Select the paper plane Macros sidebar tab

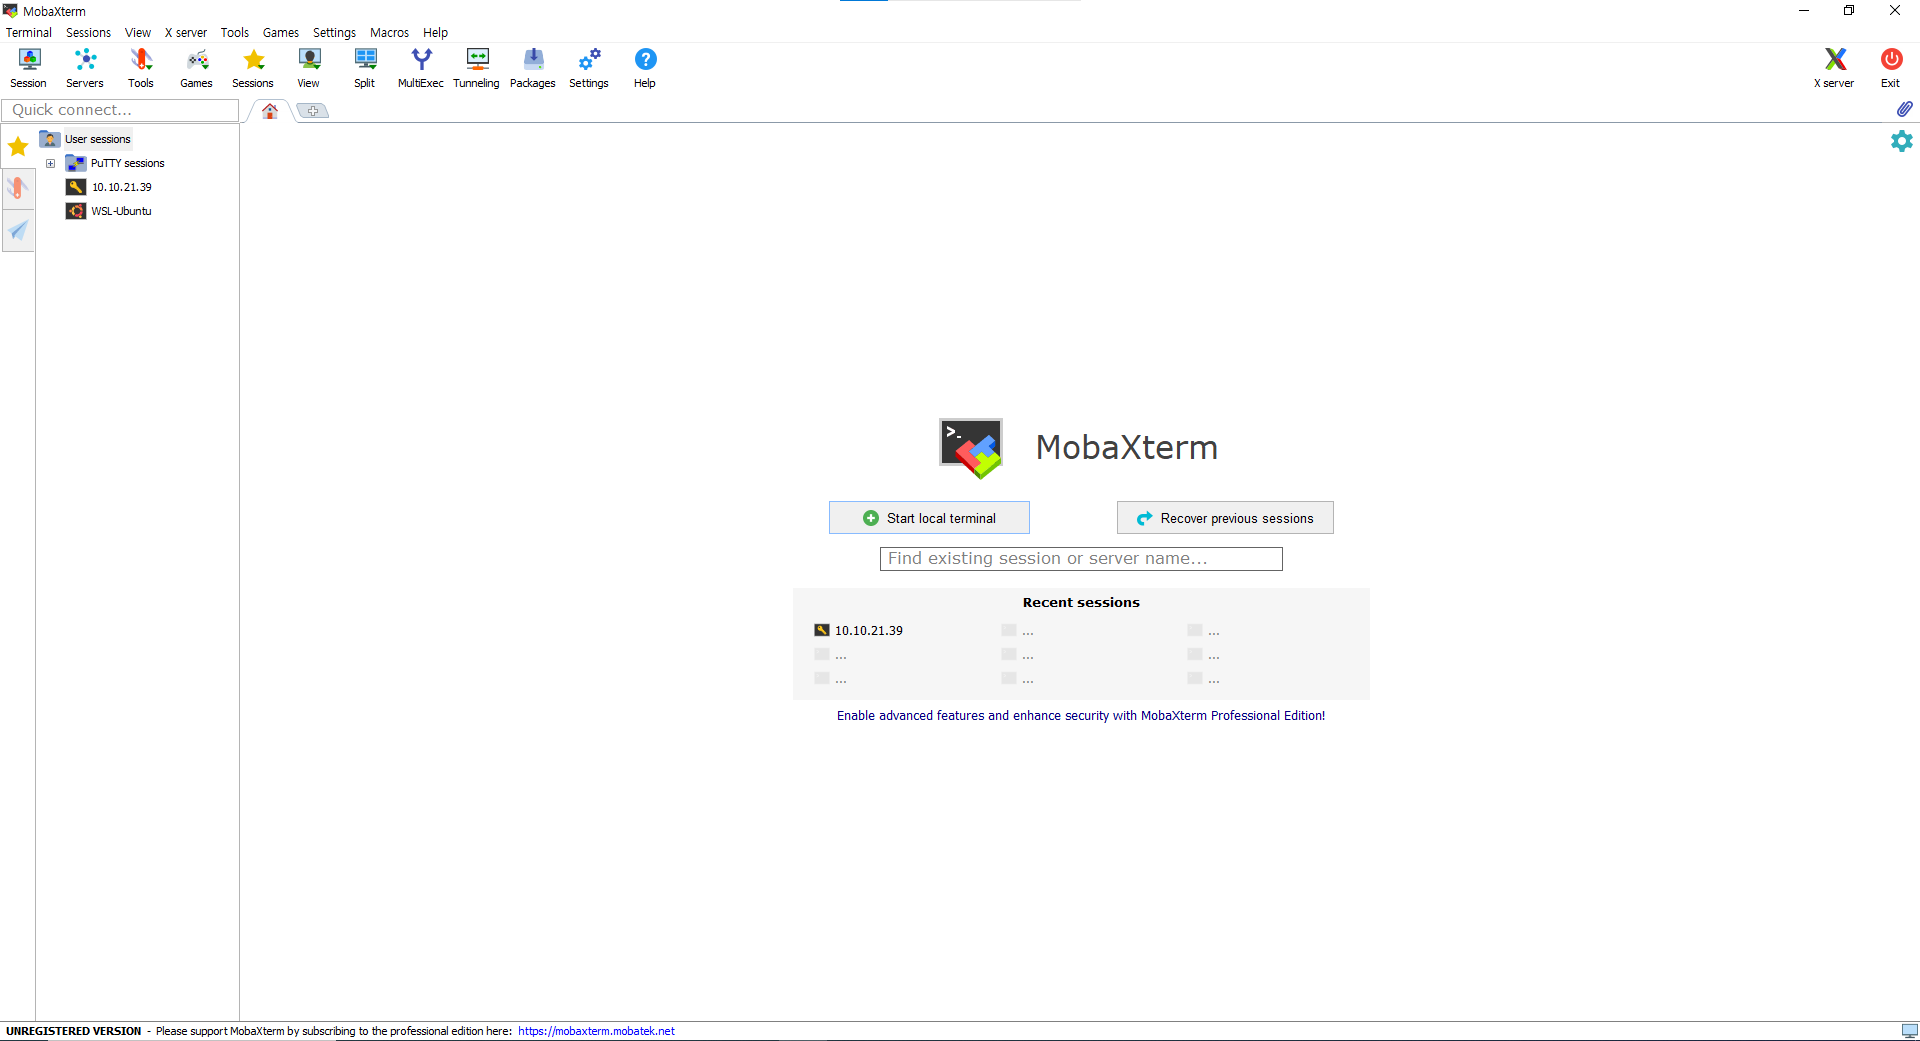18,231
